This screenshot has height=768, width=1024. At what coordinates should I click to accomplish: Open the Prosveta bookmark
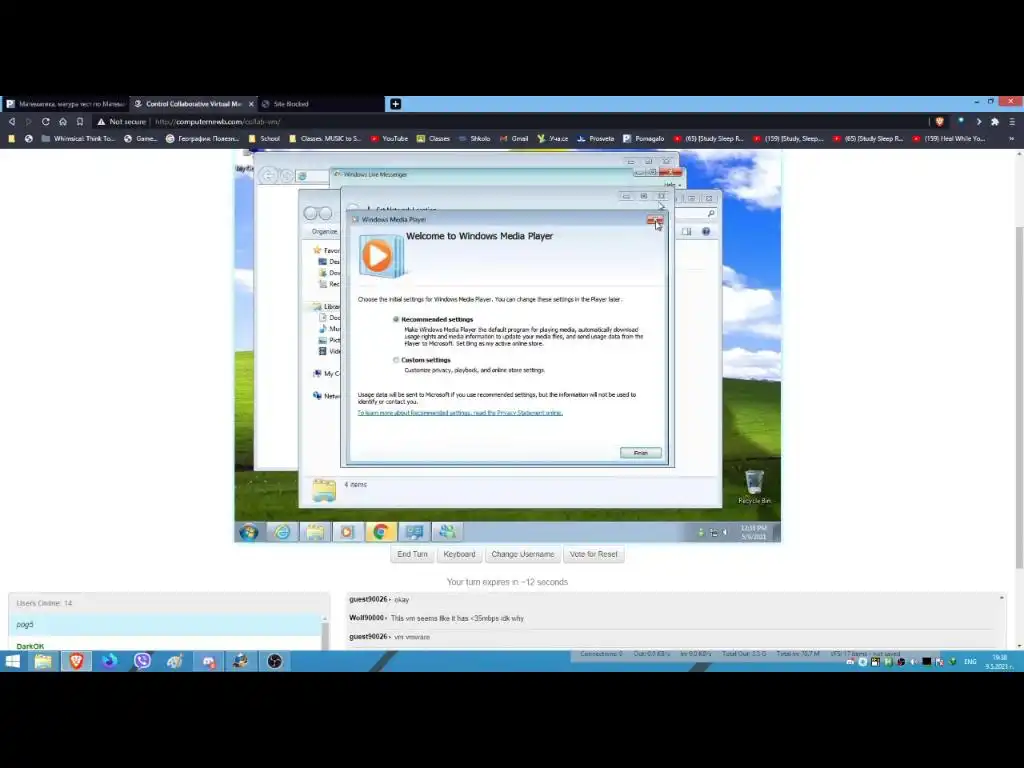click(596, 138)
